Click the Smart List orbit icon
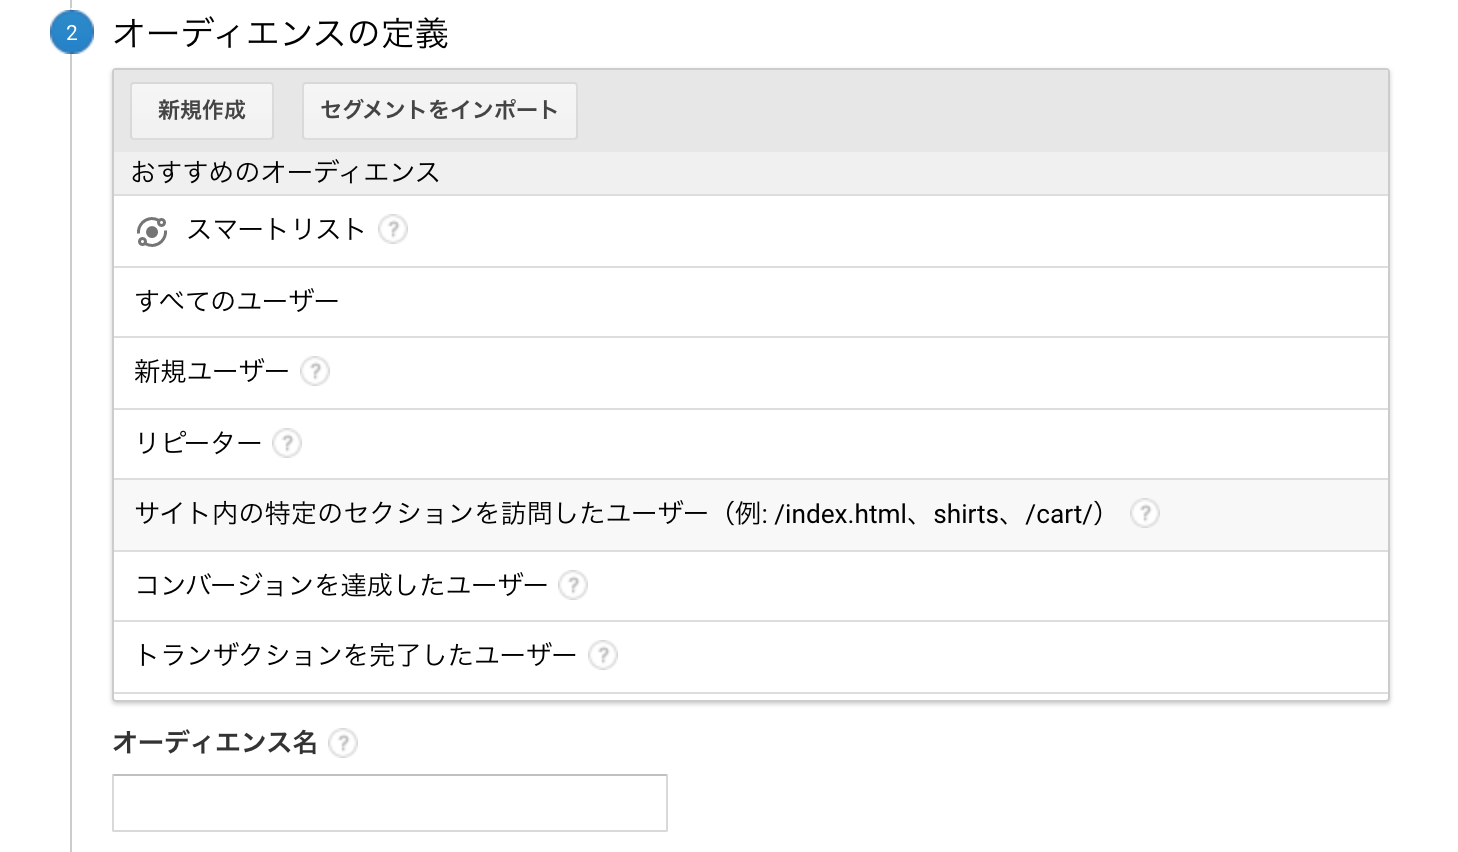This screenshot has width=1458, height=852. coord(151,231)
